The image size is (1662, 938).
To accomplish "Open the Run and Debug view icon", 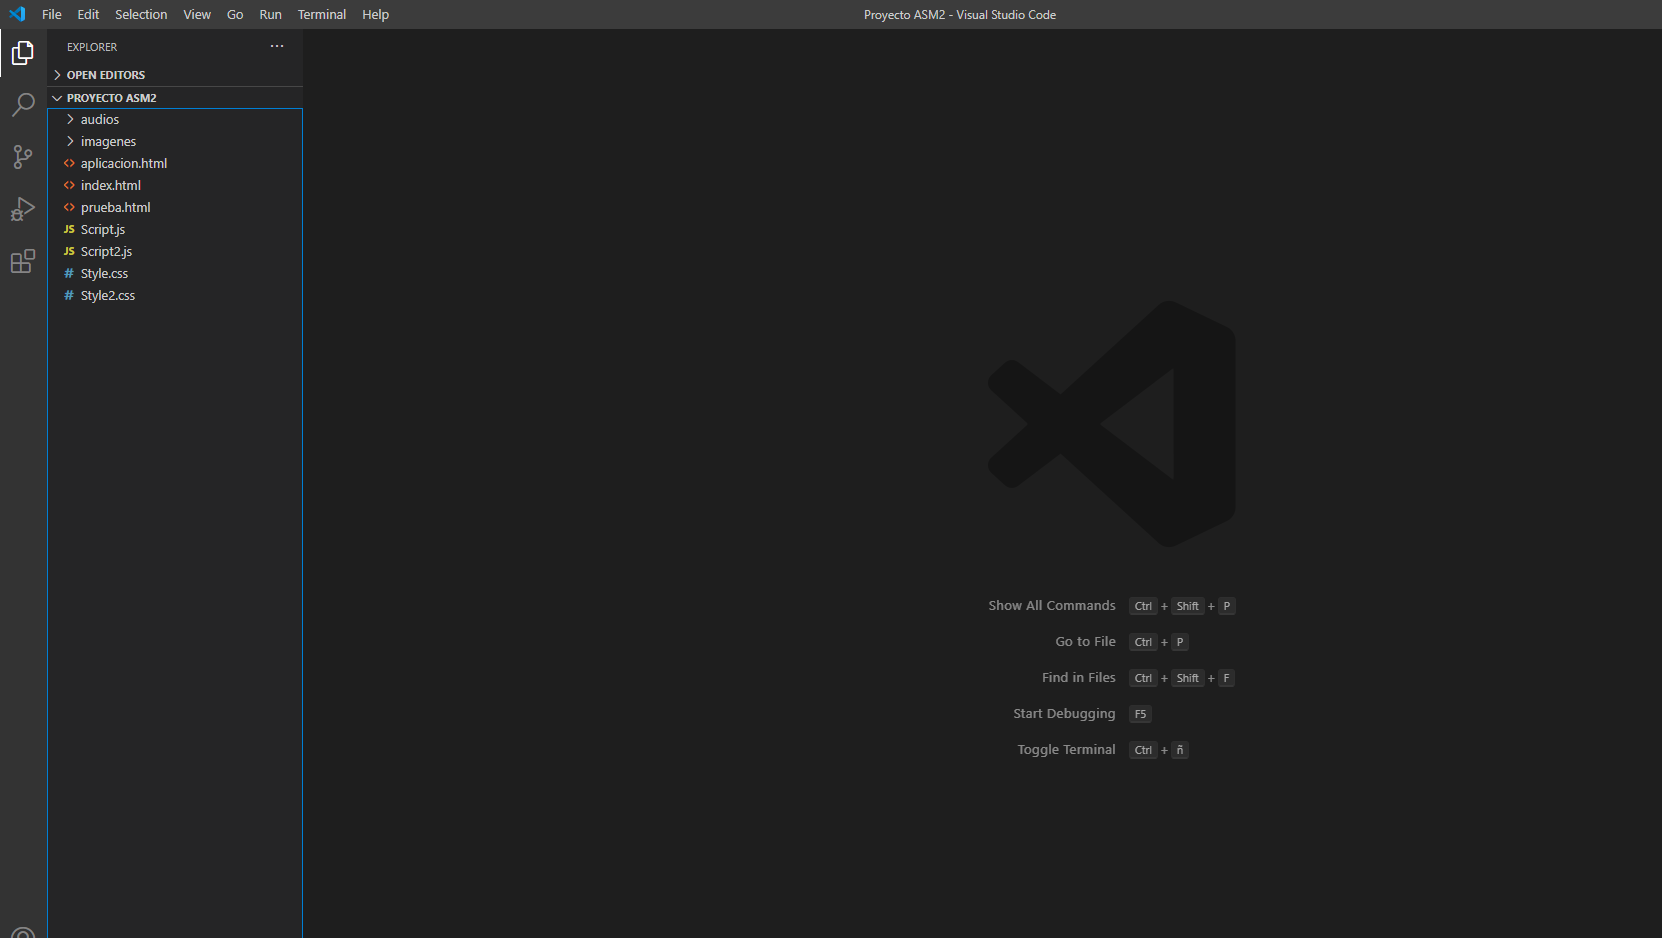I will point(23,209).
